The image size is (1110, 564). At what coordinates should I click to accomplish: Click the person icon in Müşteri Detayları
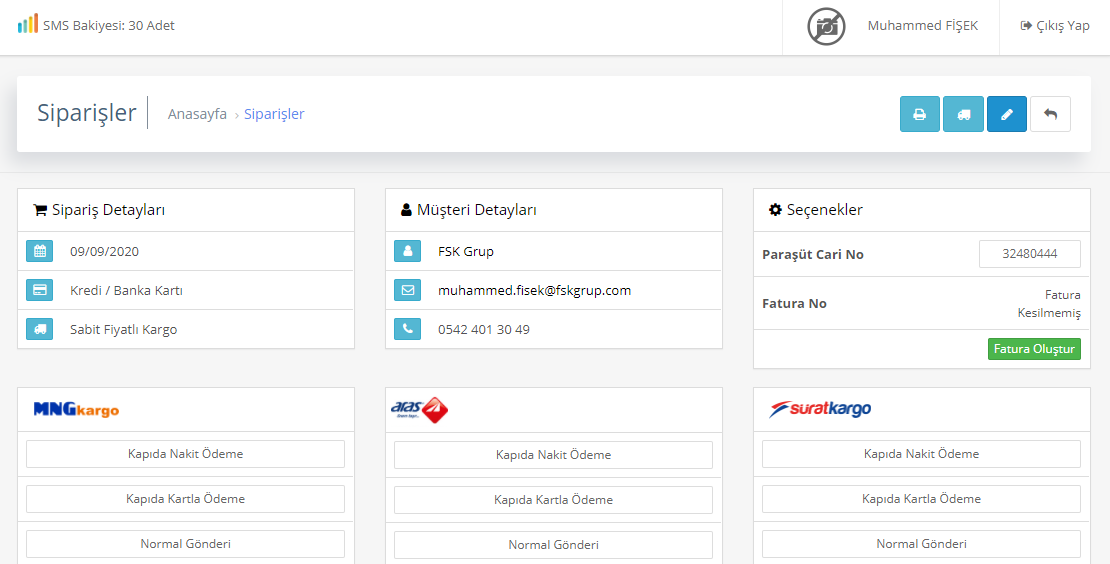click(406, 209)
